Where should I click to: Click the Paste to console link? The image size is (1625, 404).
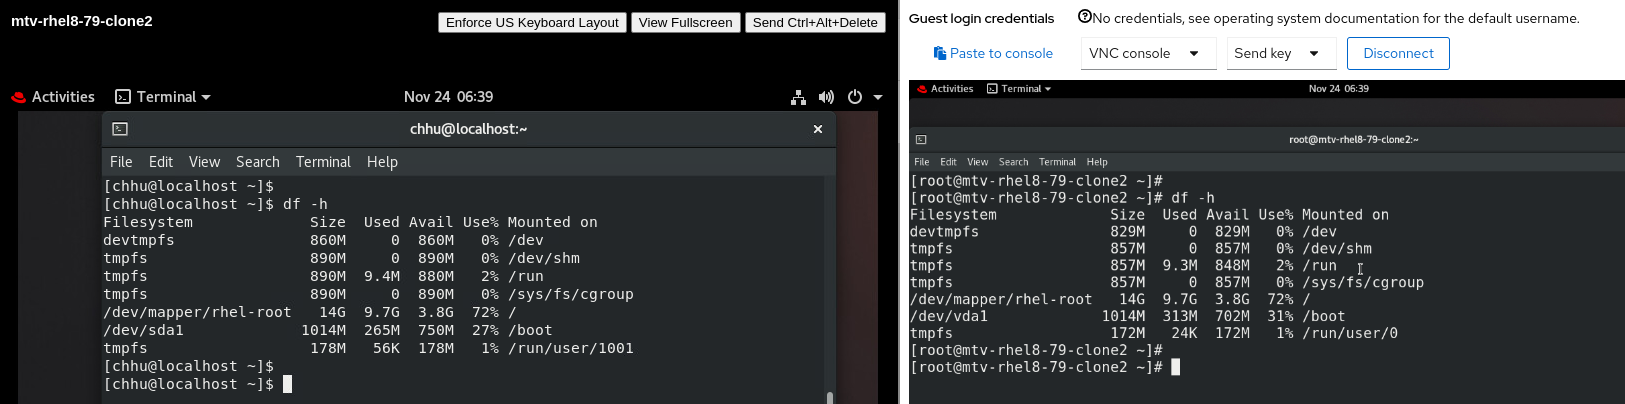992,53
